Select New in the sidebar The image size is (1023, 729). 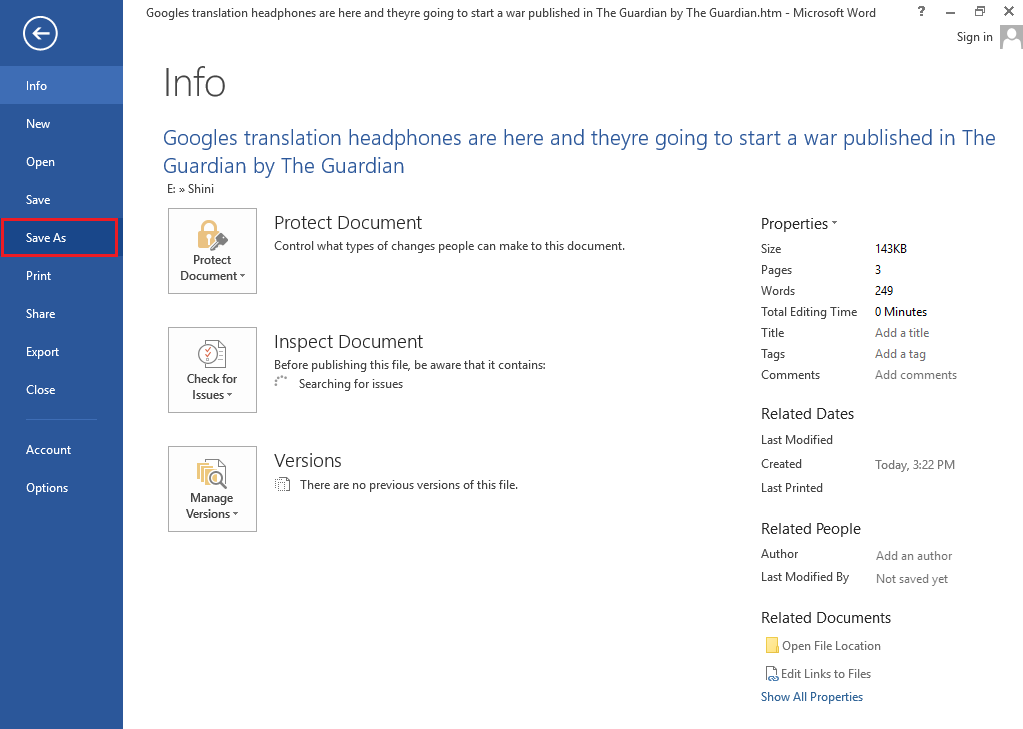click(x=61, y=123)
